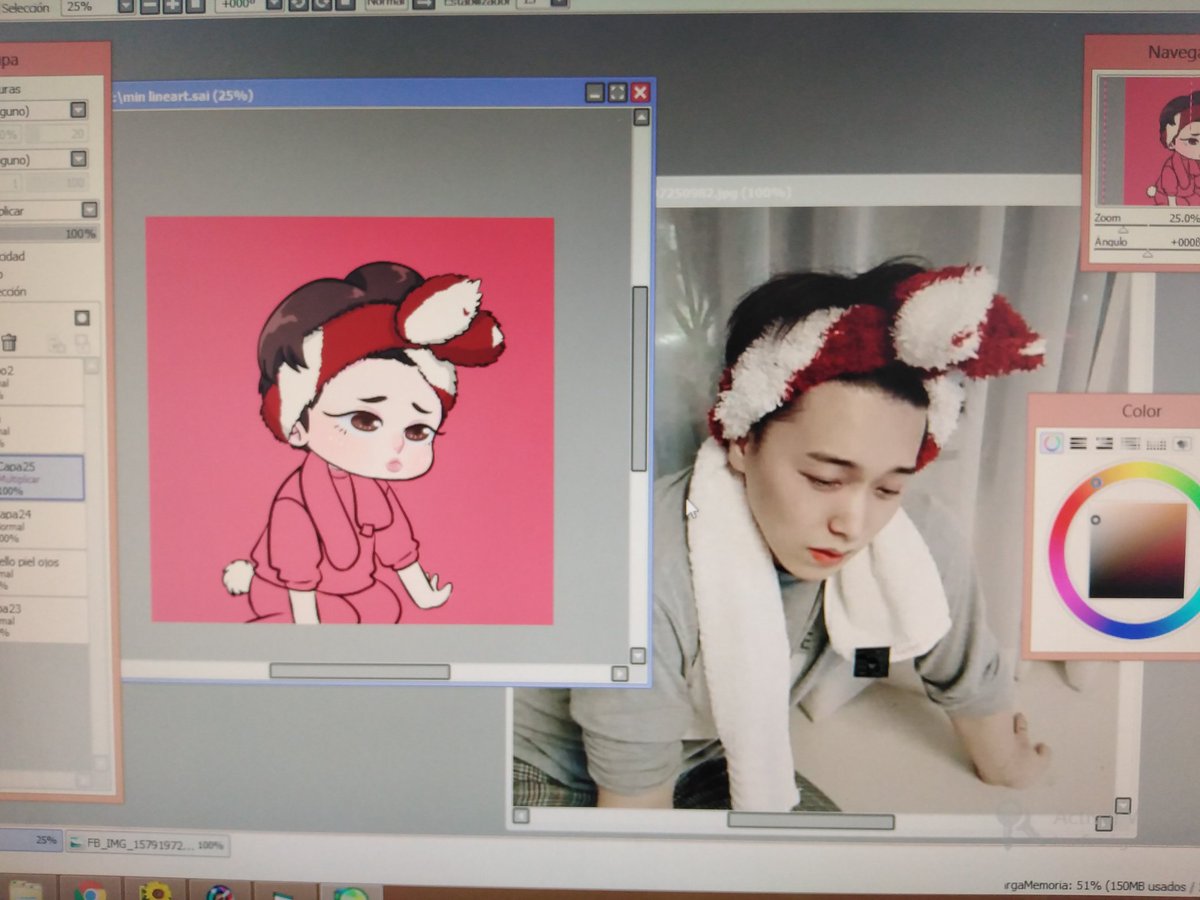Click the rotate counterclockwise icon in top toolbar
The height and width of the screenshot is (900, 1200).
[x=299, y=5]
